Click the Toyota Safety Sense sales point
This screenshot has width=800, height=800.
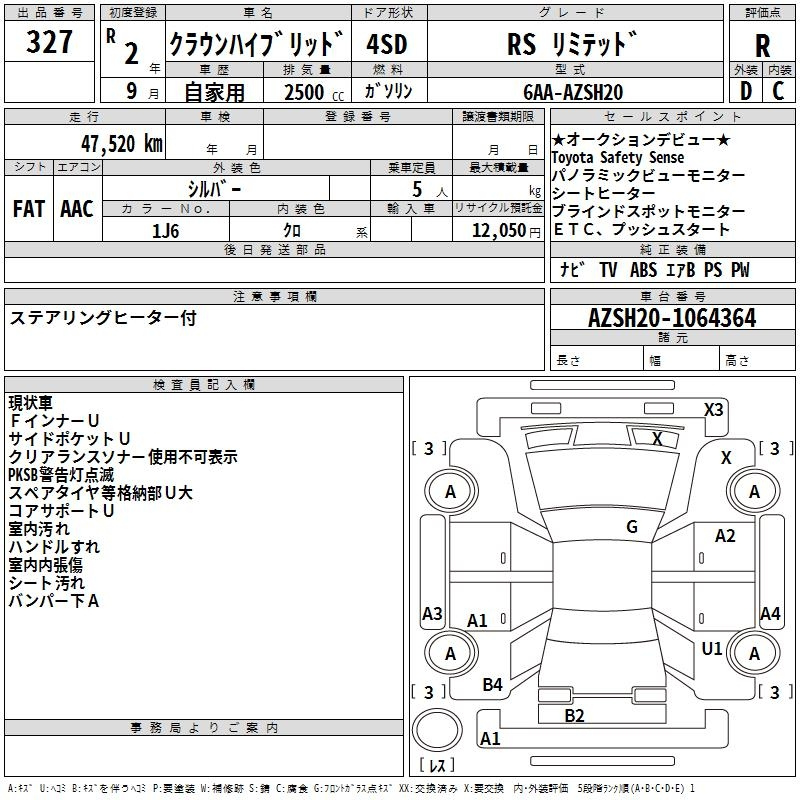coord(618,158)
